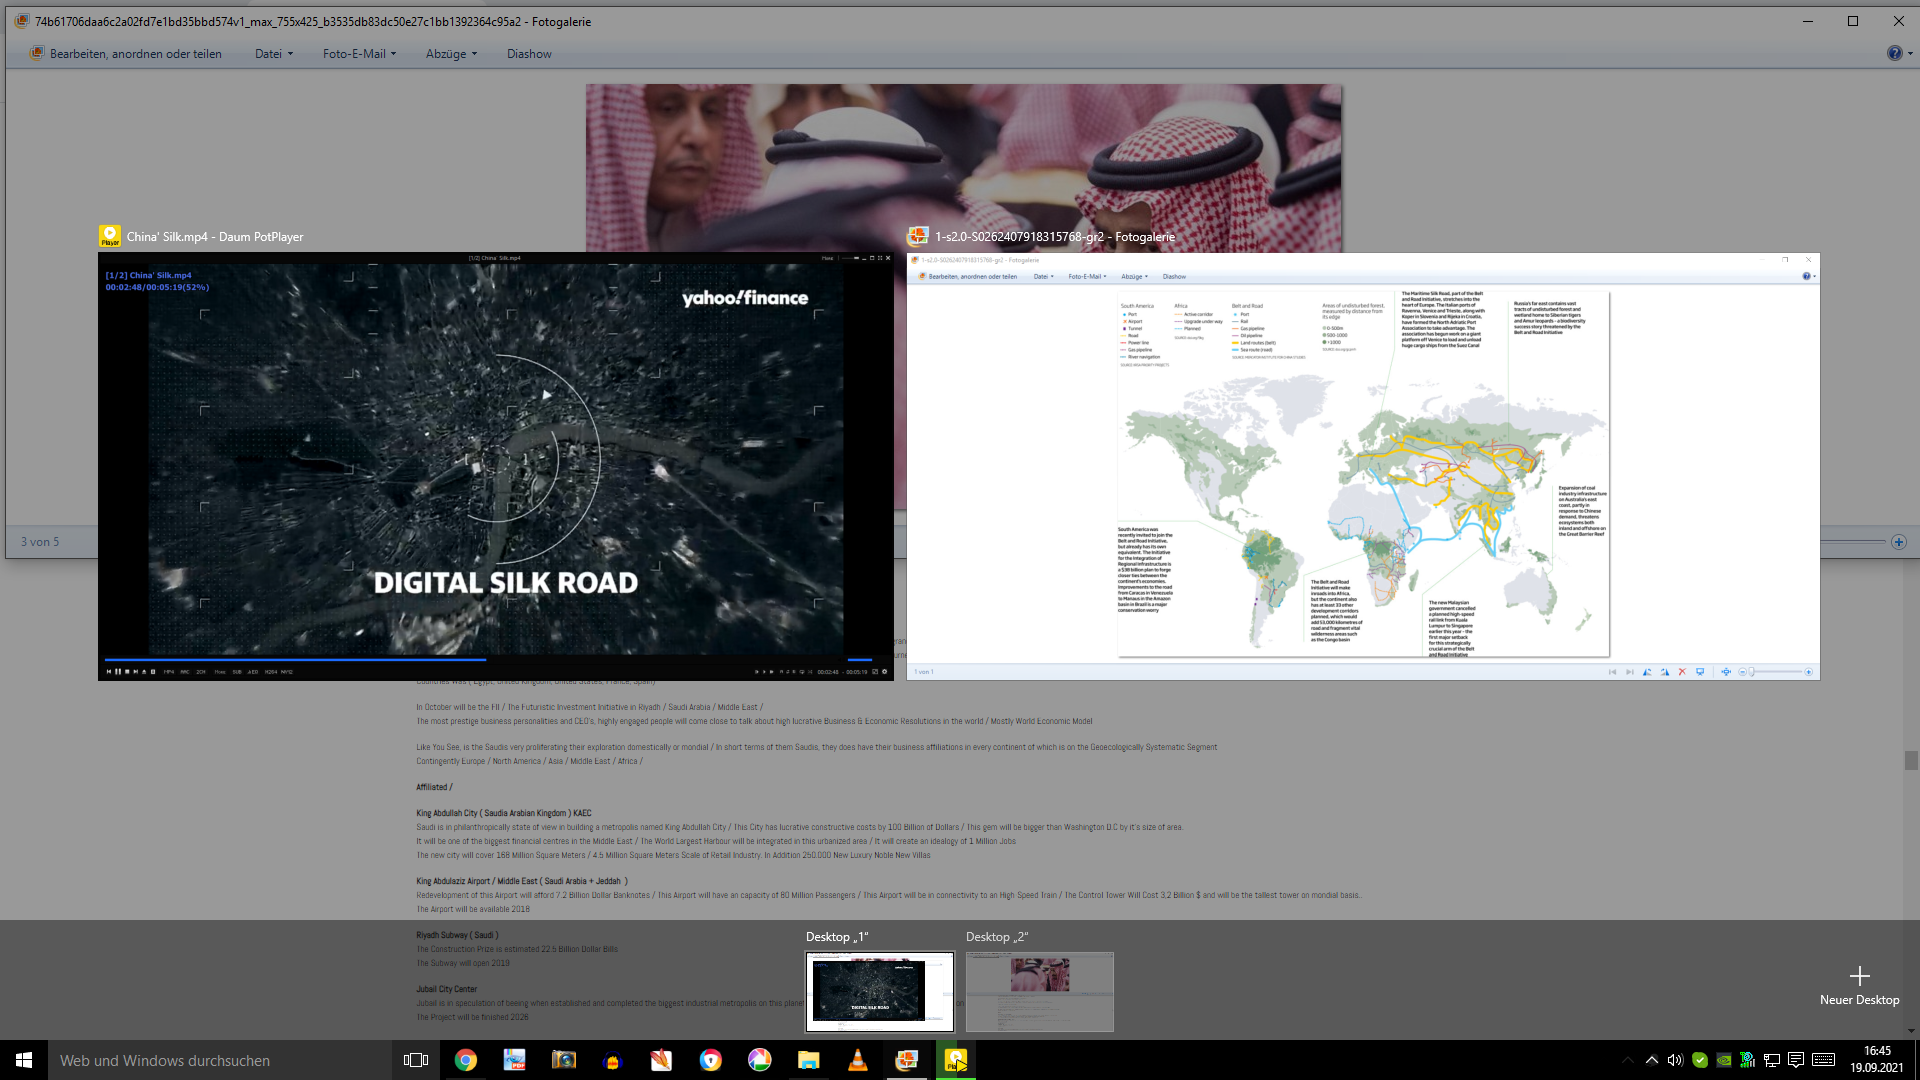Open the PDF viewer taskbar icon

pyautogui.click(x=514, y=1060)
